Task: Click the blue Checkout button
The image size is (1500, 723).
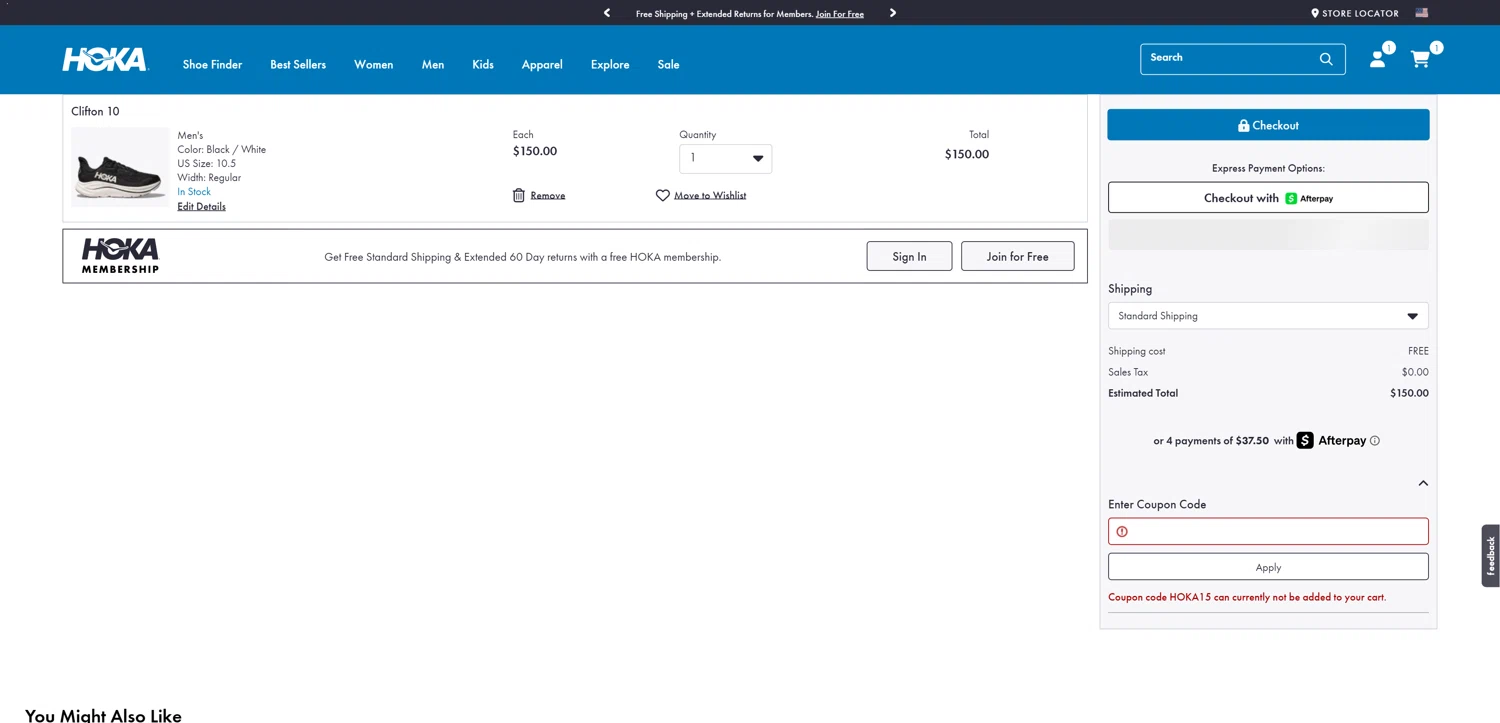Action: coord(1268,125)
